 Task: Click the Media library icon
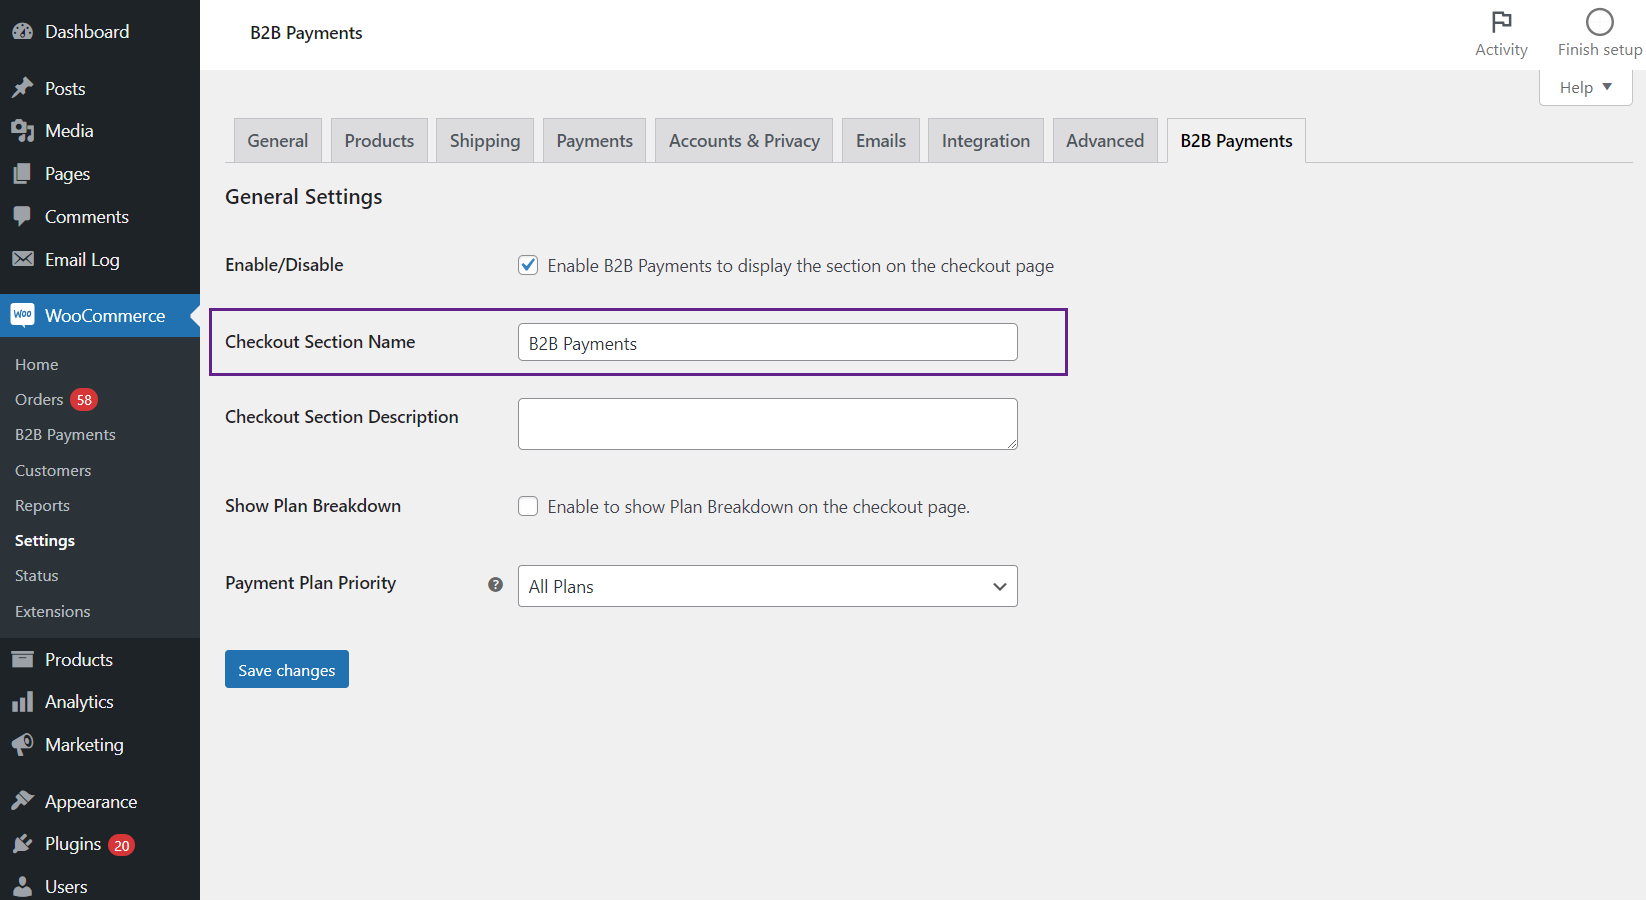tap(22, 131)
